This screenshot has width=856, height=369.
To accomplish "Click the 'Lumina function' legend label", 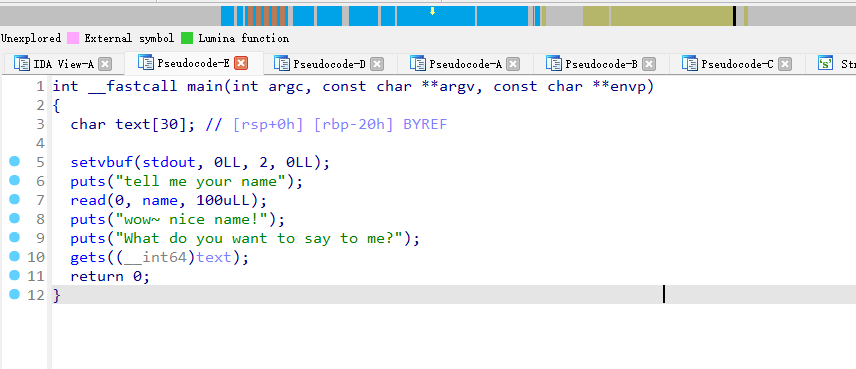I will tap(243, 38).
